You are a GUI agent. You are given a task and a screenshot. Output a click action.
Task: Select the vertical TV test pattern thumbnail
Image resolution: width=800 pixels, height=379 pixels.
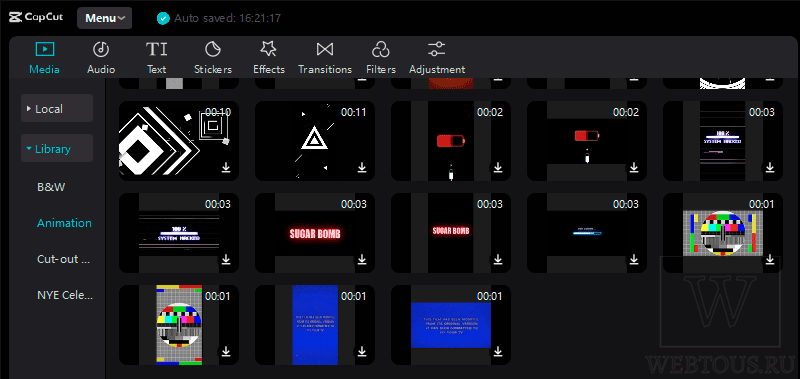point(179,325)
